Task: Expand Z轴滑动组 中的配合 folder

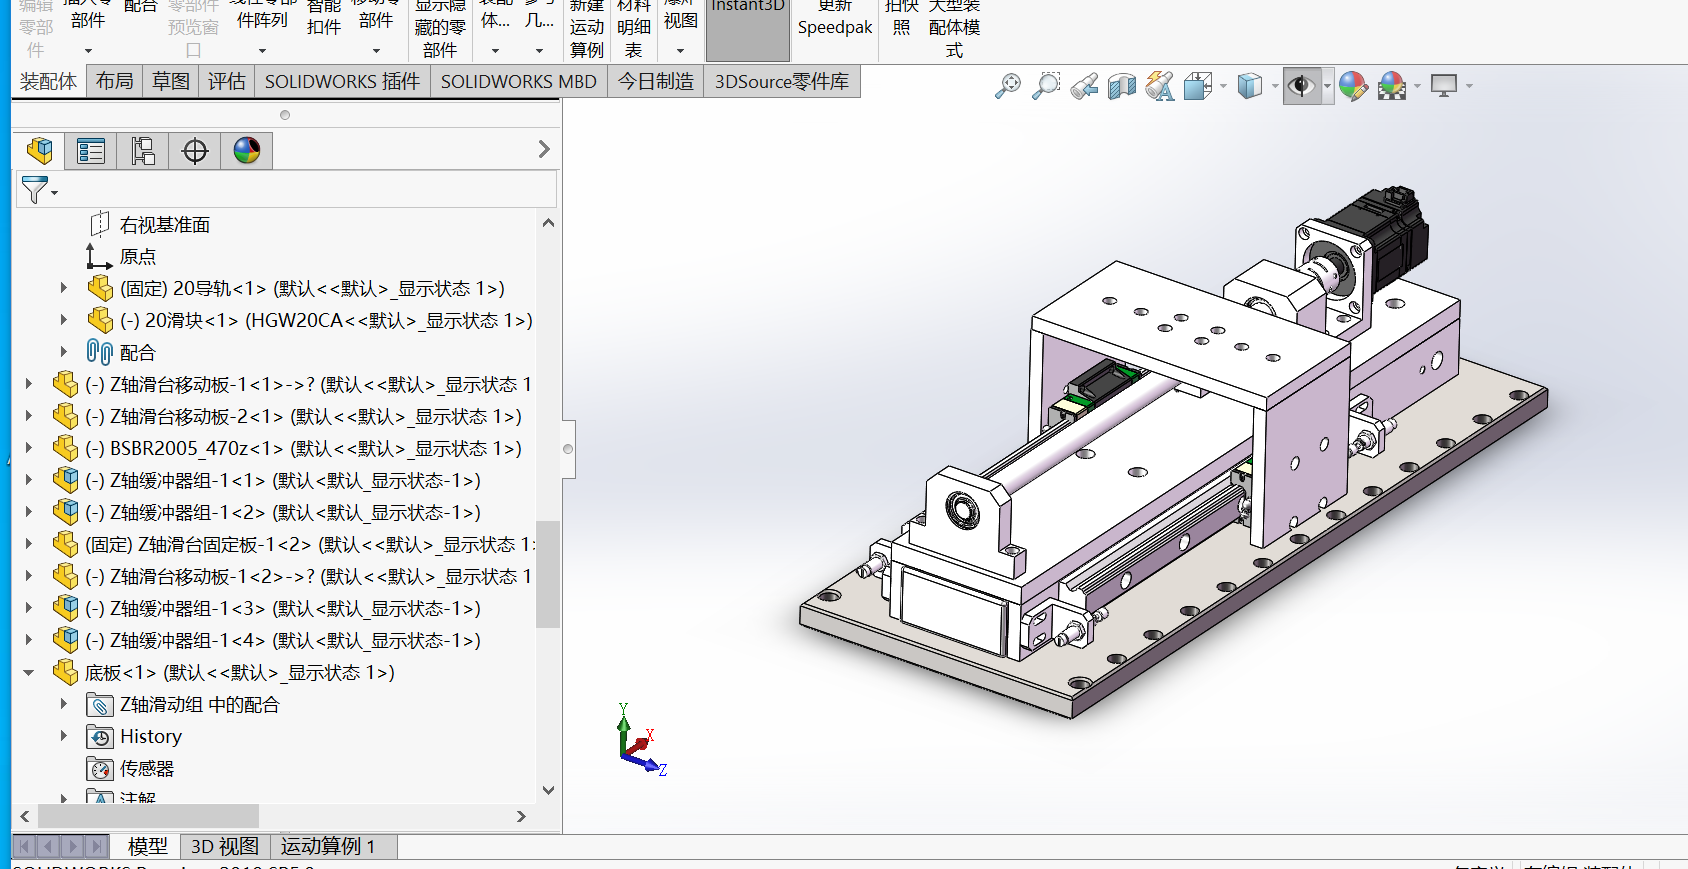Action: click(x=64, y=704)
